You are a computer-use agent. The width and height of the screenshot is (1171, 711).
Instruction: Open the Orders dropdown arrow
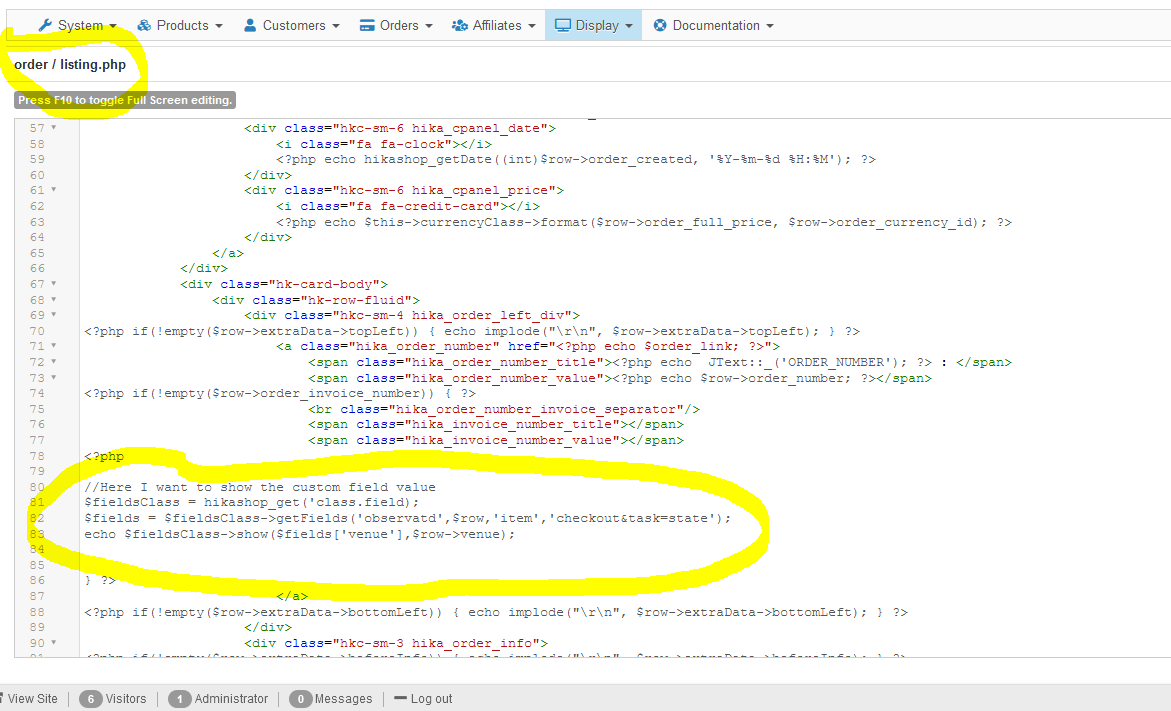429,26
